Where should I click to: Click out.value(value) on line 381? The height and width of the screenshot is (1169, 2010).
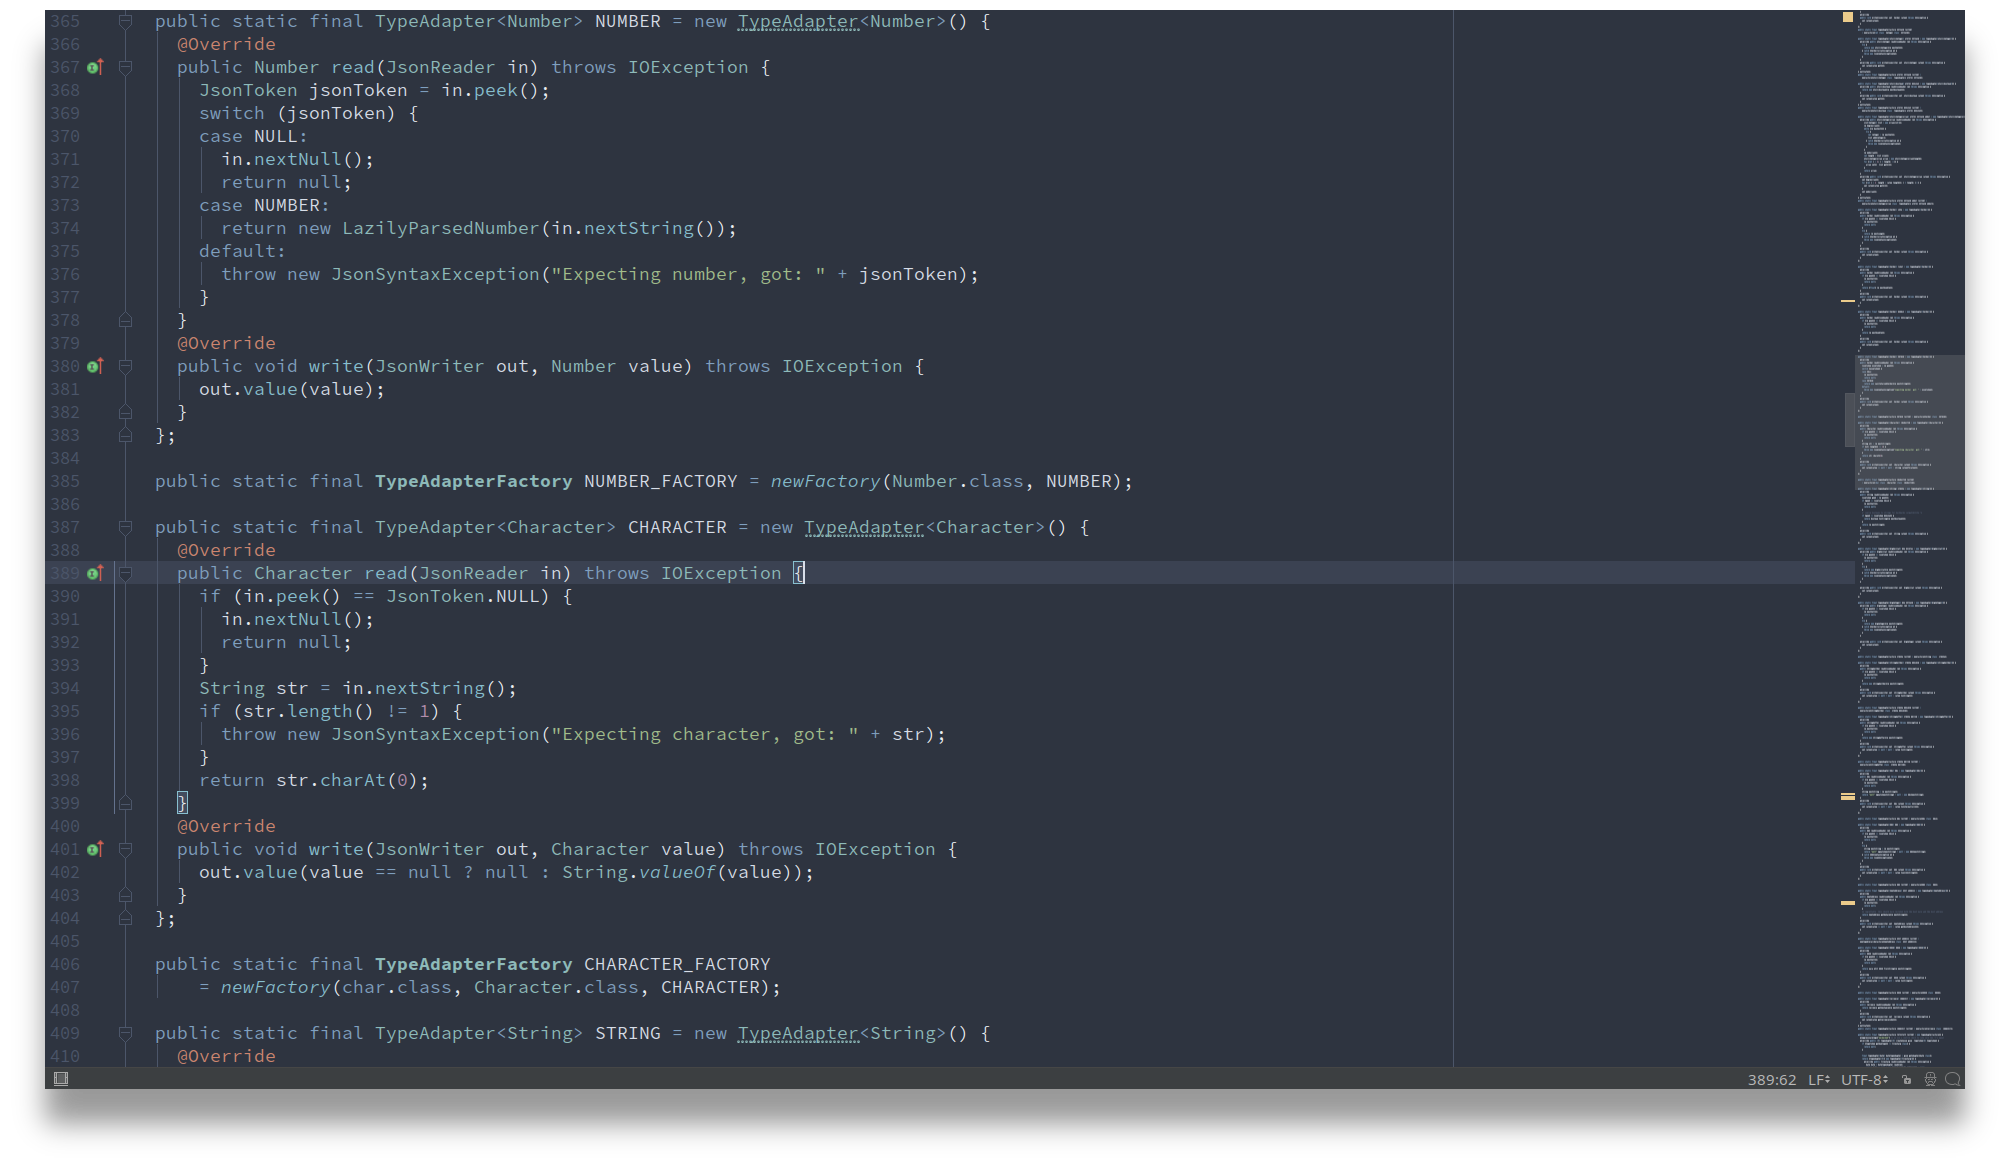287,389
